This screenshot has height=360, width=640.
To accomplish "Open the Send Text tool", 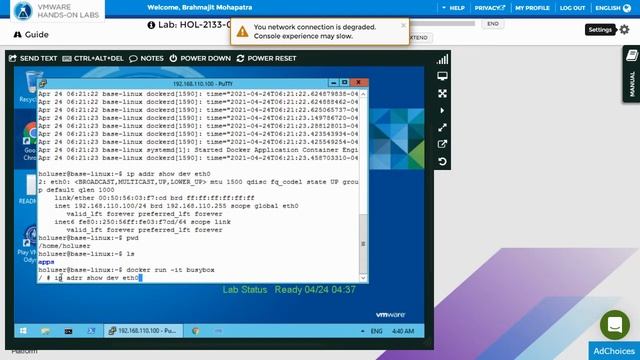I will 33,58.
